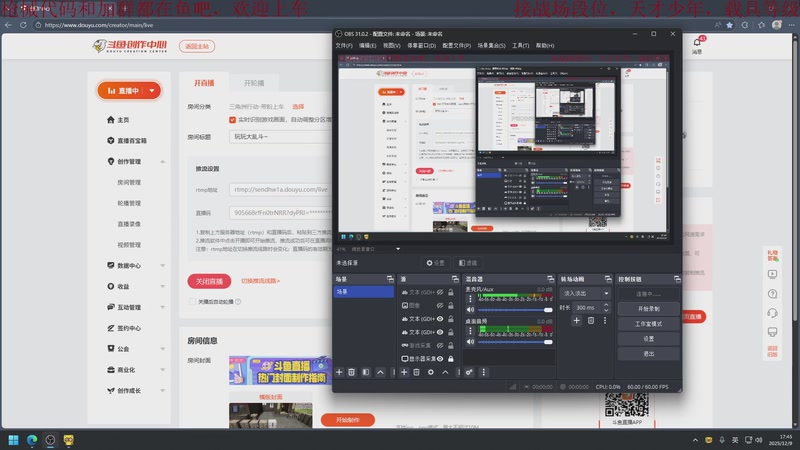Add a new scene in OBS
800x450 pixels.
click(339, 372)
